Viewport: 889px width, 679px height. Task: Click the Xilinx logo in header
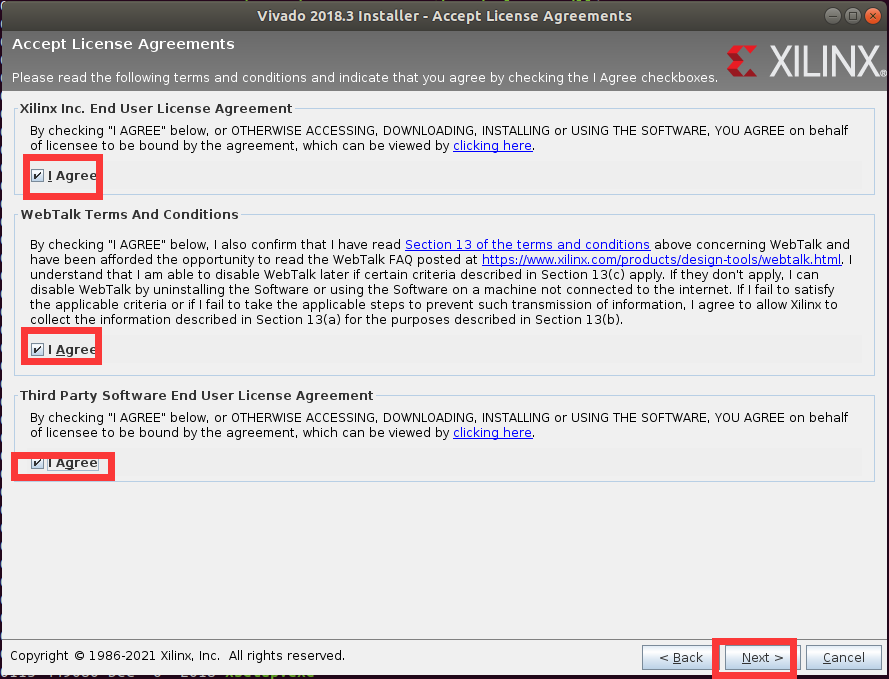[x=806, y=61]
